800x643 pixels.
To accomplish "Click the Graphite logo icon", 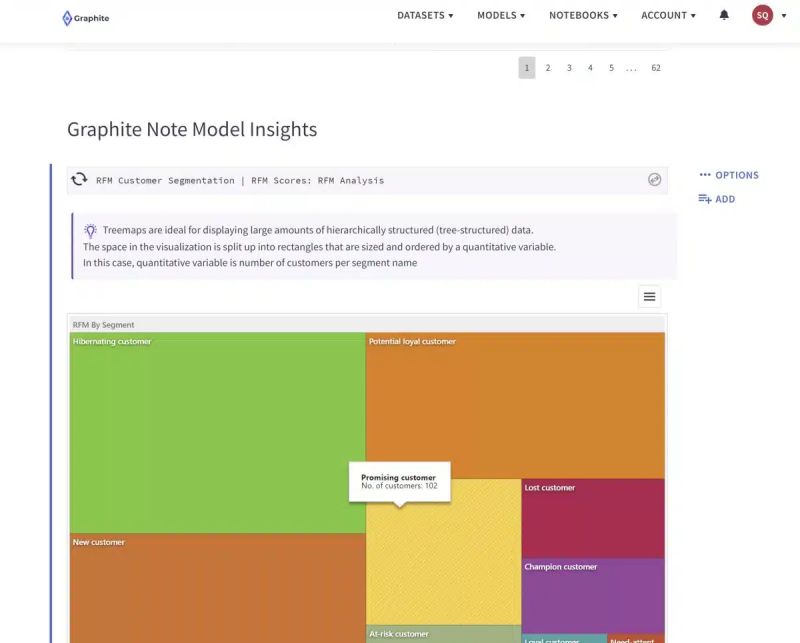I will [66, 17].
